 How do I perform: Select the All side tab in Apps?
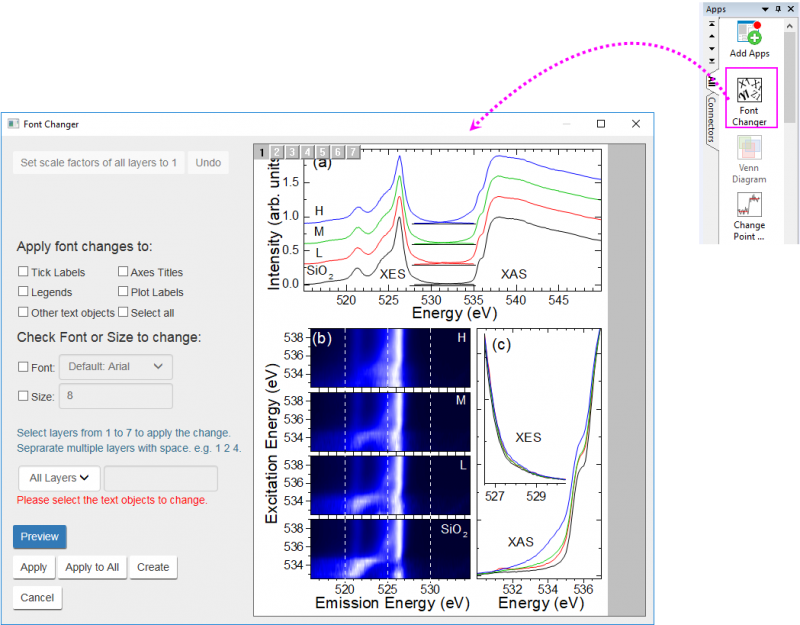point(710,82)
